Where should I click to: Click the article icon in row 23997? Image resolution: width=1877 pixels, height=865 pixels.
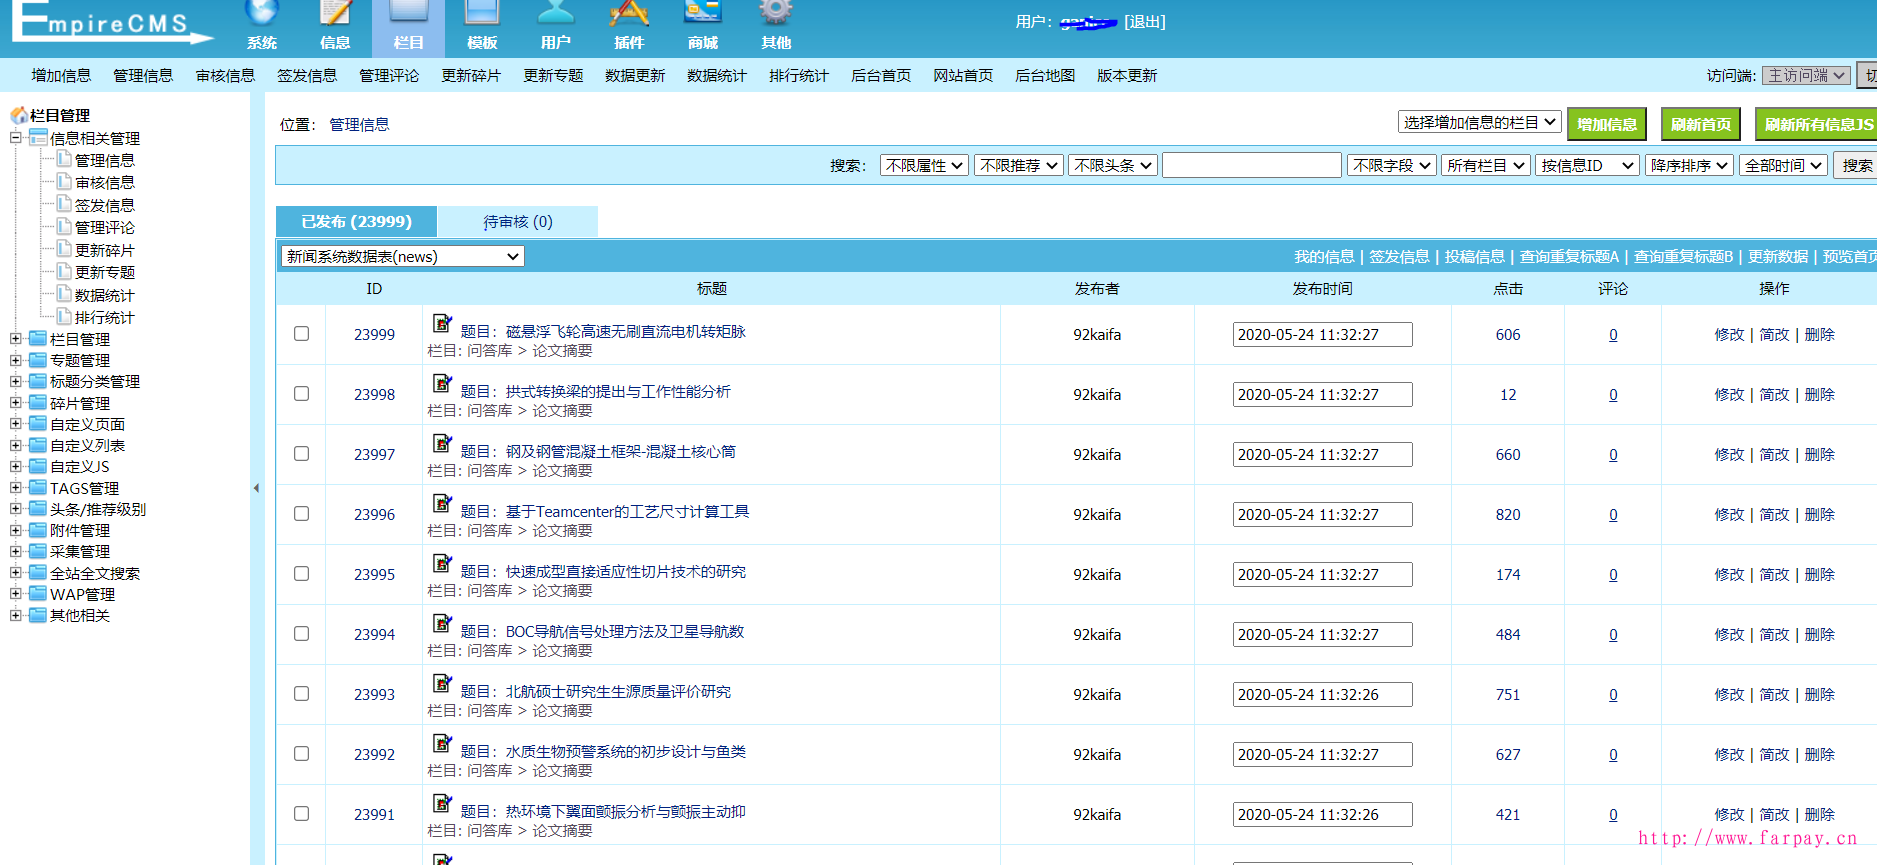[x=442, y=443]
